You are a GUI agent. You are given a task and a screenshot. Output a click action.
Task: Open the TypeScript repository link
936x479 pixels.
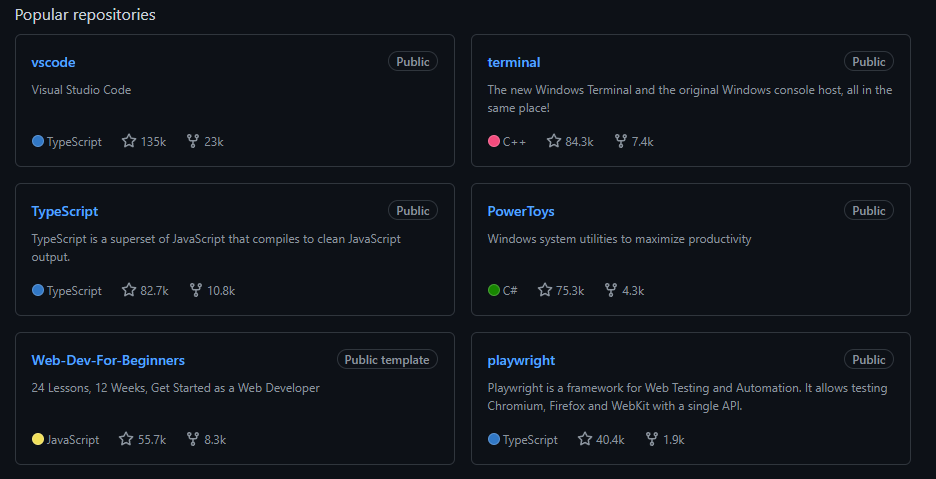[64, 211]
